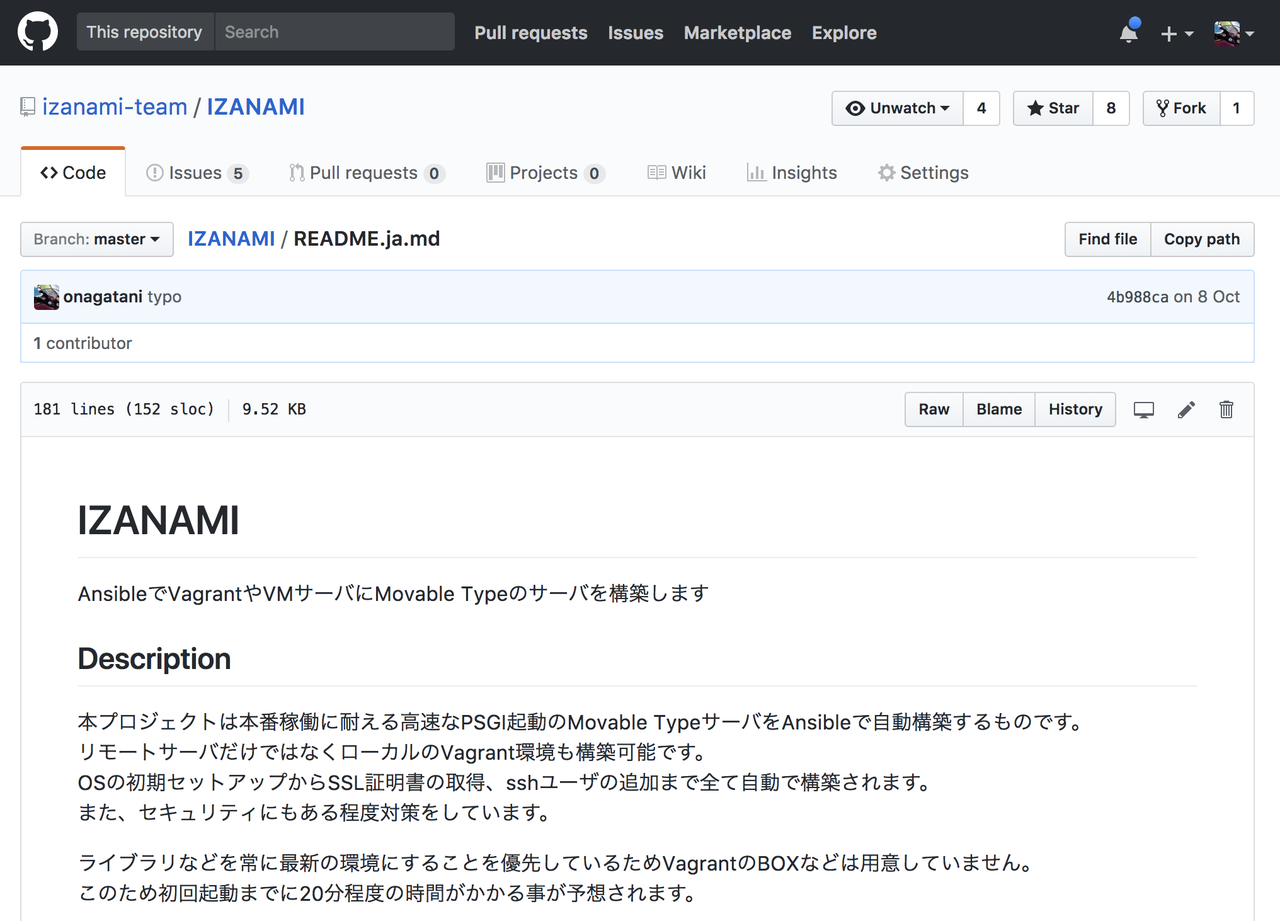View the 4 watchers count
The height and width of the screenshot is (921, 1280).
[x=981, y=108]
